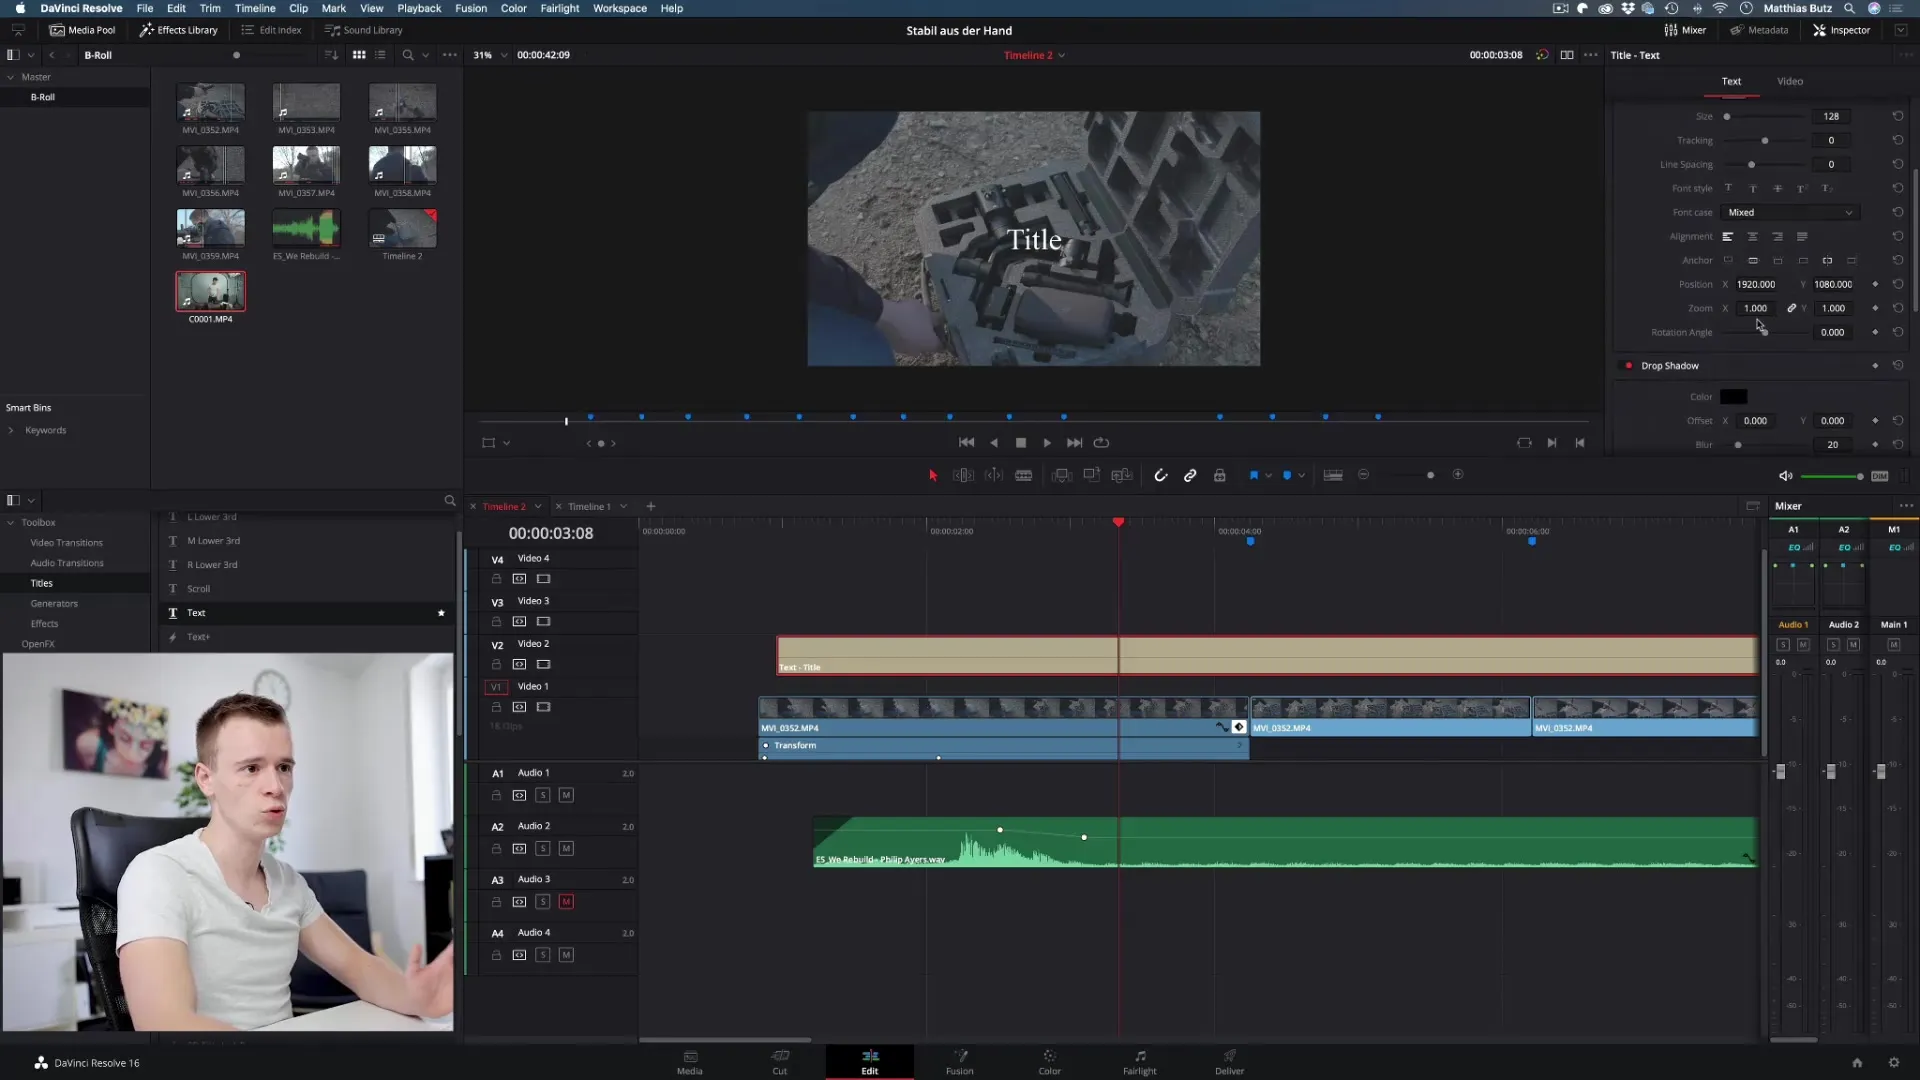Image resolution: width=1920 pixels, height=1080 pixels.
Task: Open the Media page
Action: click(690, 1062)
